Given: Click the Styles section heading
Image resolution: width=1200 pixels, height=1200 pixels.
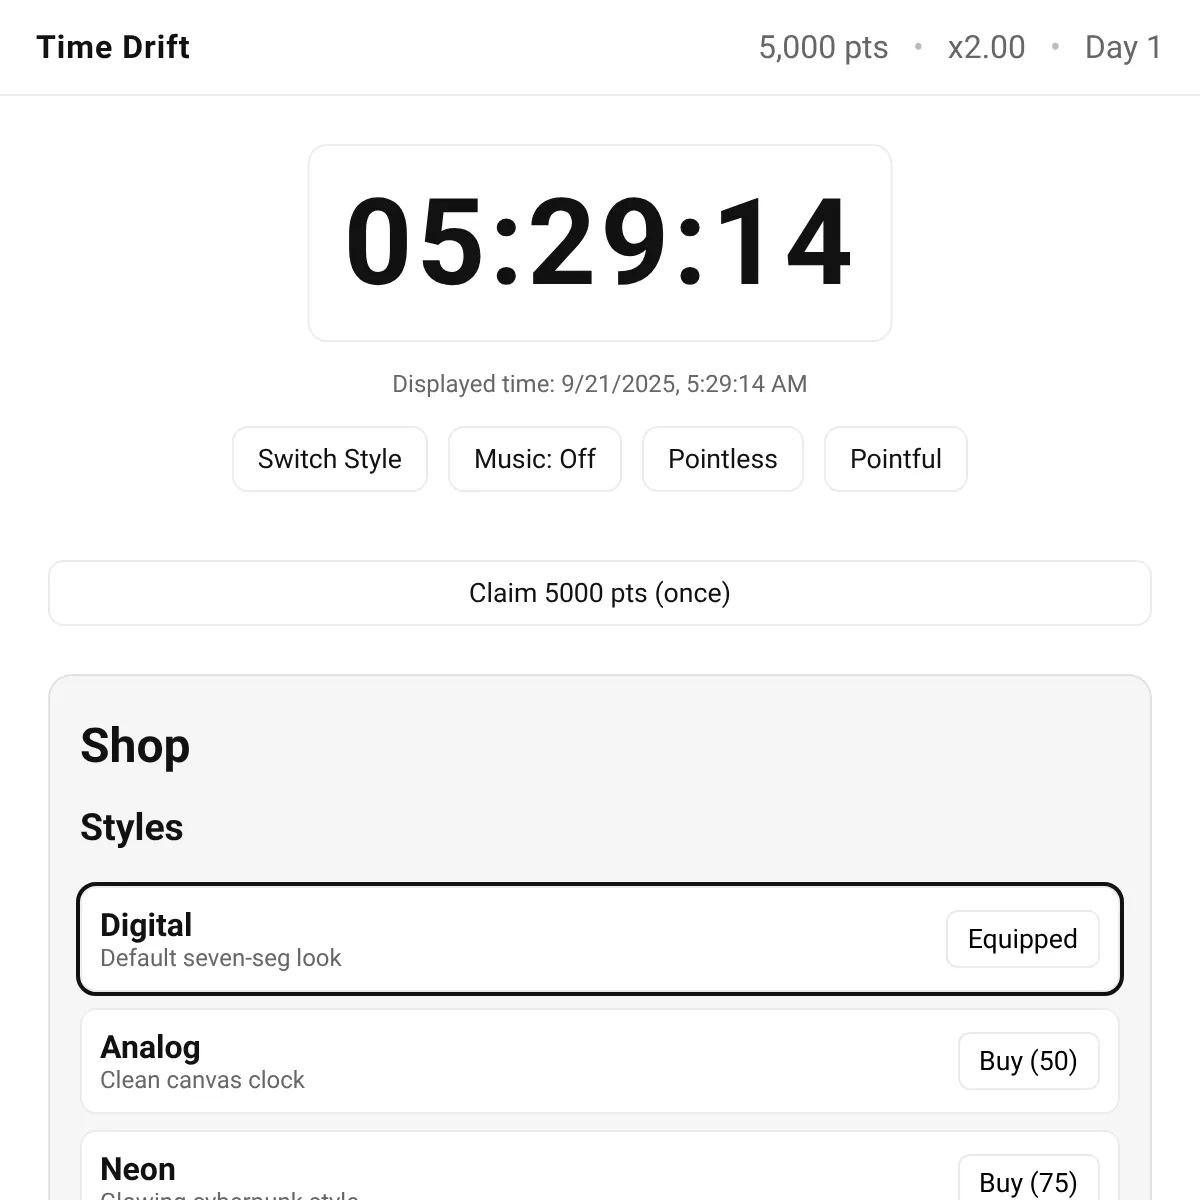Looking at the screenshot, I should pyautogui.click(x=132, y=828).
